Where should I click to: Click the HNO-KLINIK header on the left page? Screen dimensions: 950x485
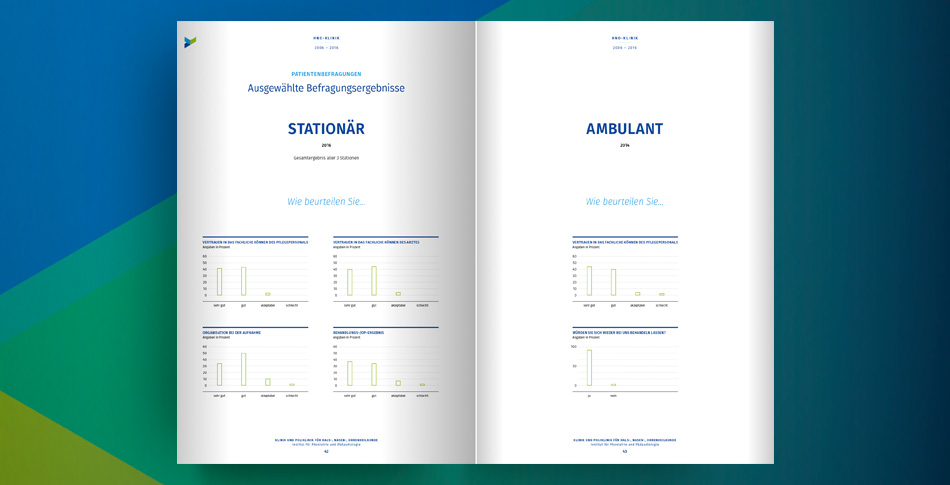click(x=326, y=38)
